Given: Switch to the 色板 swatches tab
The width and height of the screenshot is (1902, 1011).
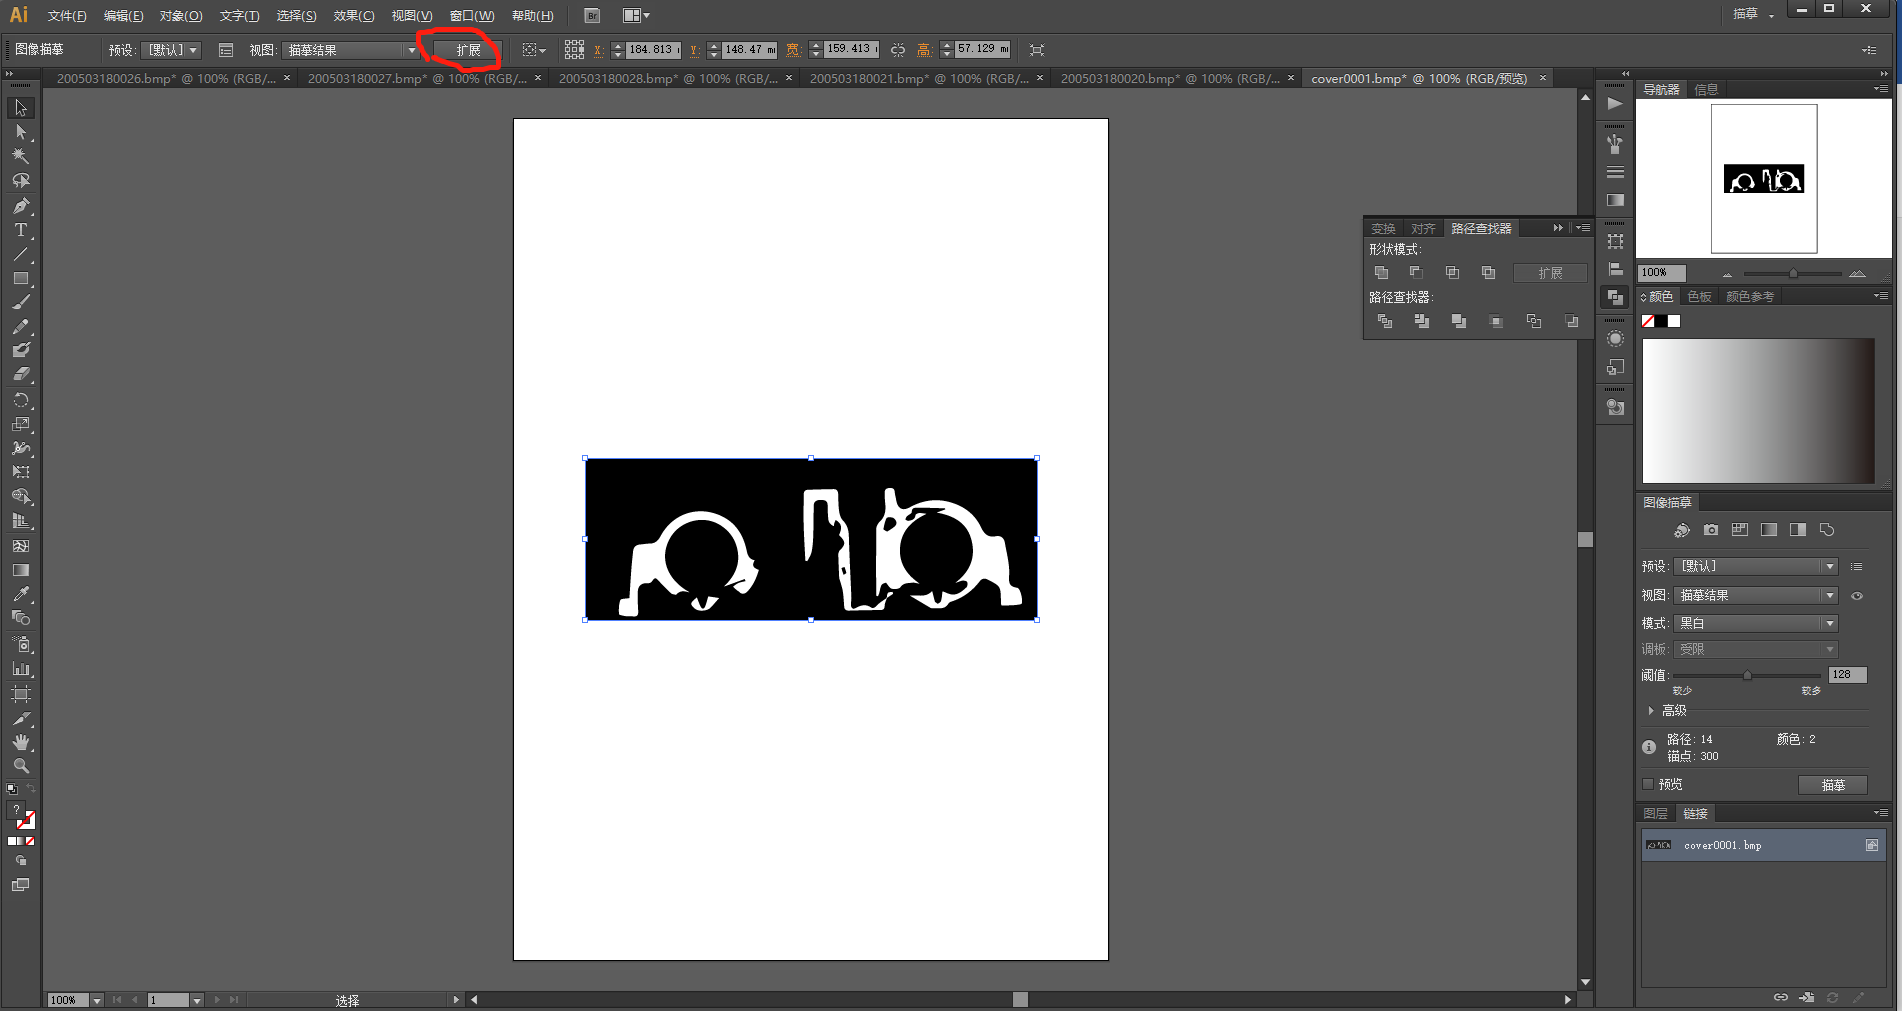Looking at the screenshot, I should pos(1699,296).
